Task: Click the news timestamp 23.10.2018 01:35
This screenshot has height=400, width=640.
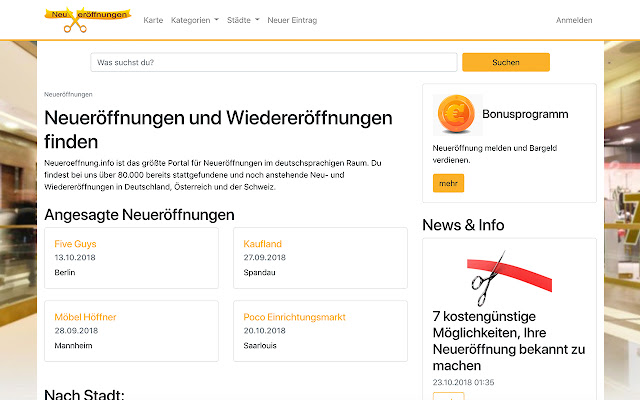Action: [463, 382]
